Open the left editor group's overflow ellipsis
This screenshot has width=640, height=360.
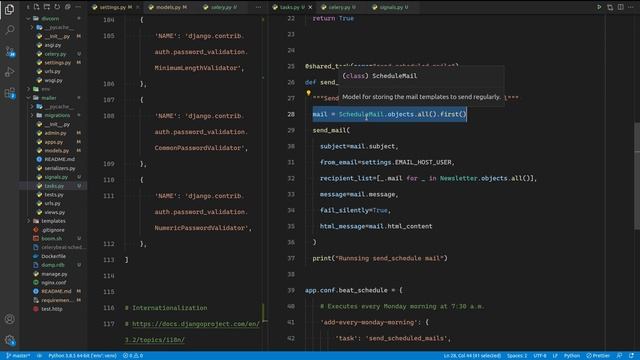point(258,7)
